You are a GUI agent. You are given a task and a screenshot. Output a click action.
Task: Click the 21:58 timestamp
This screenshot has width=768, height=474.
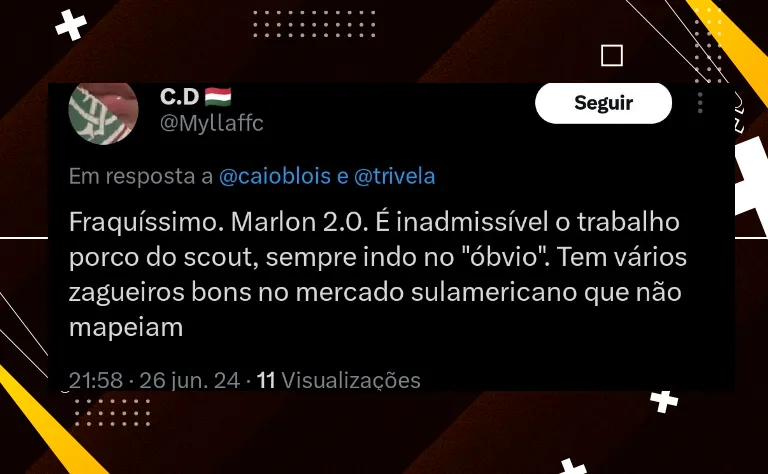[96, 380]
